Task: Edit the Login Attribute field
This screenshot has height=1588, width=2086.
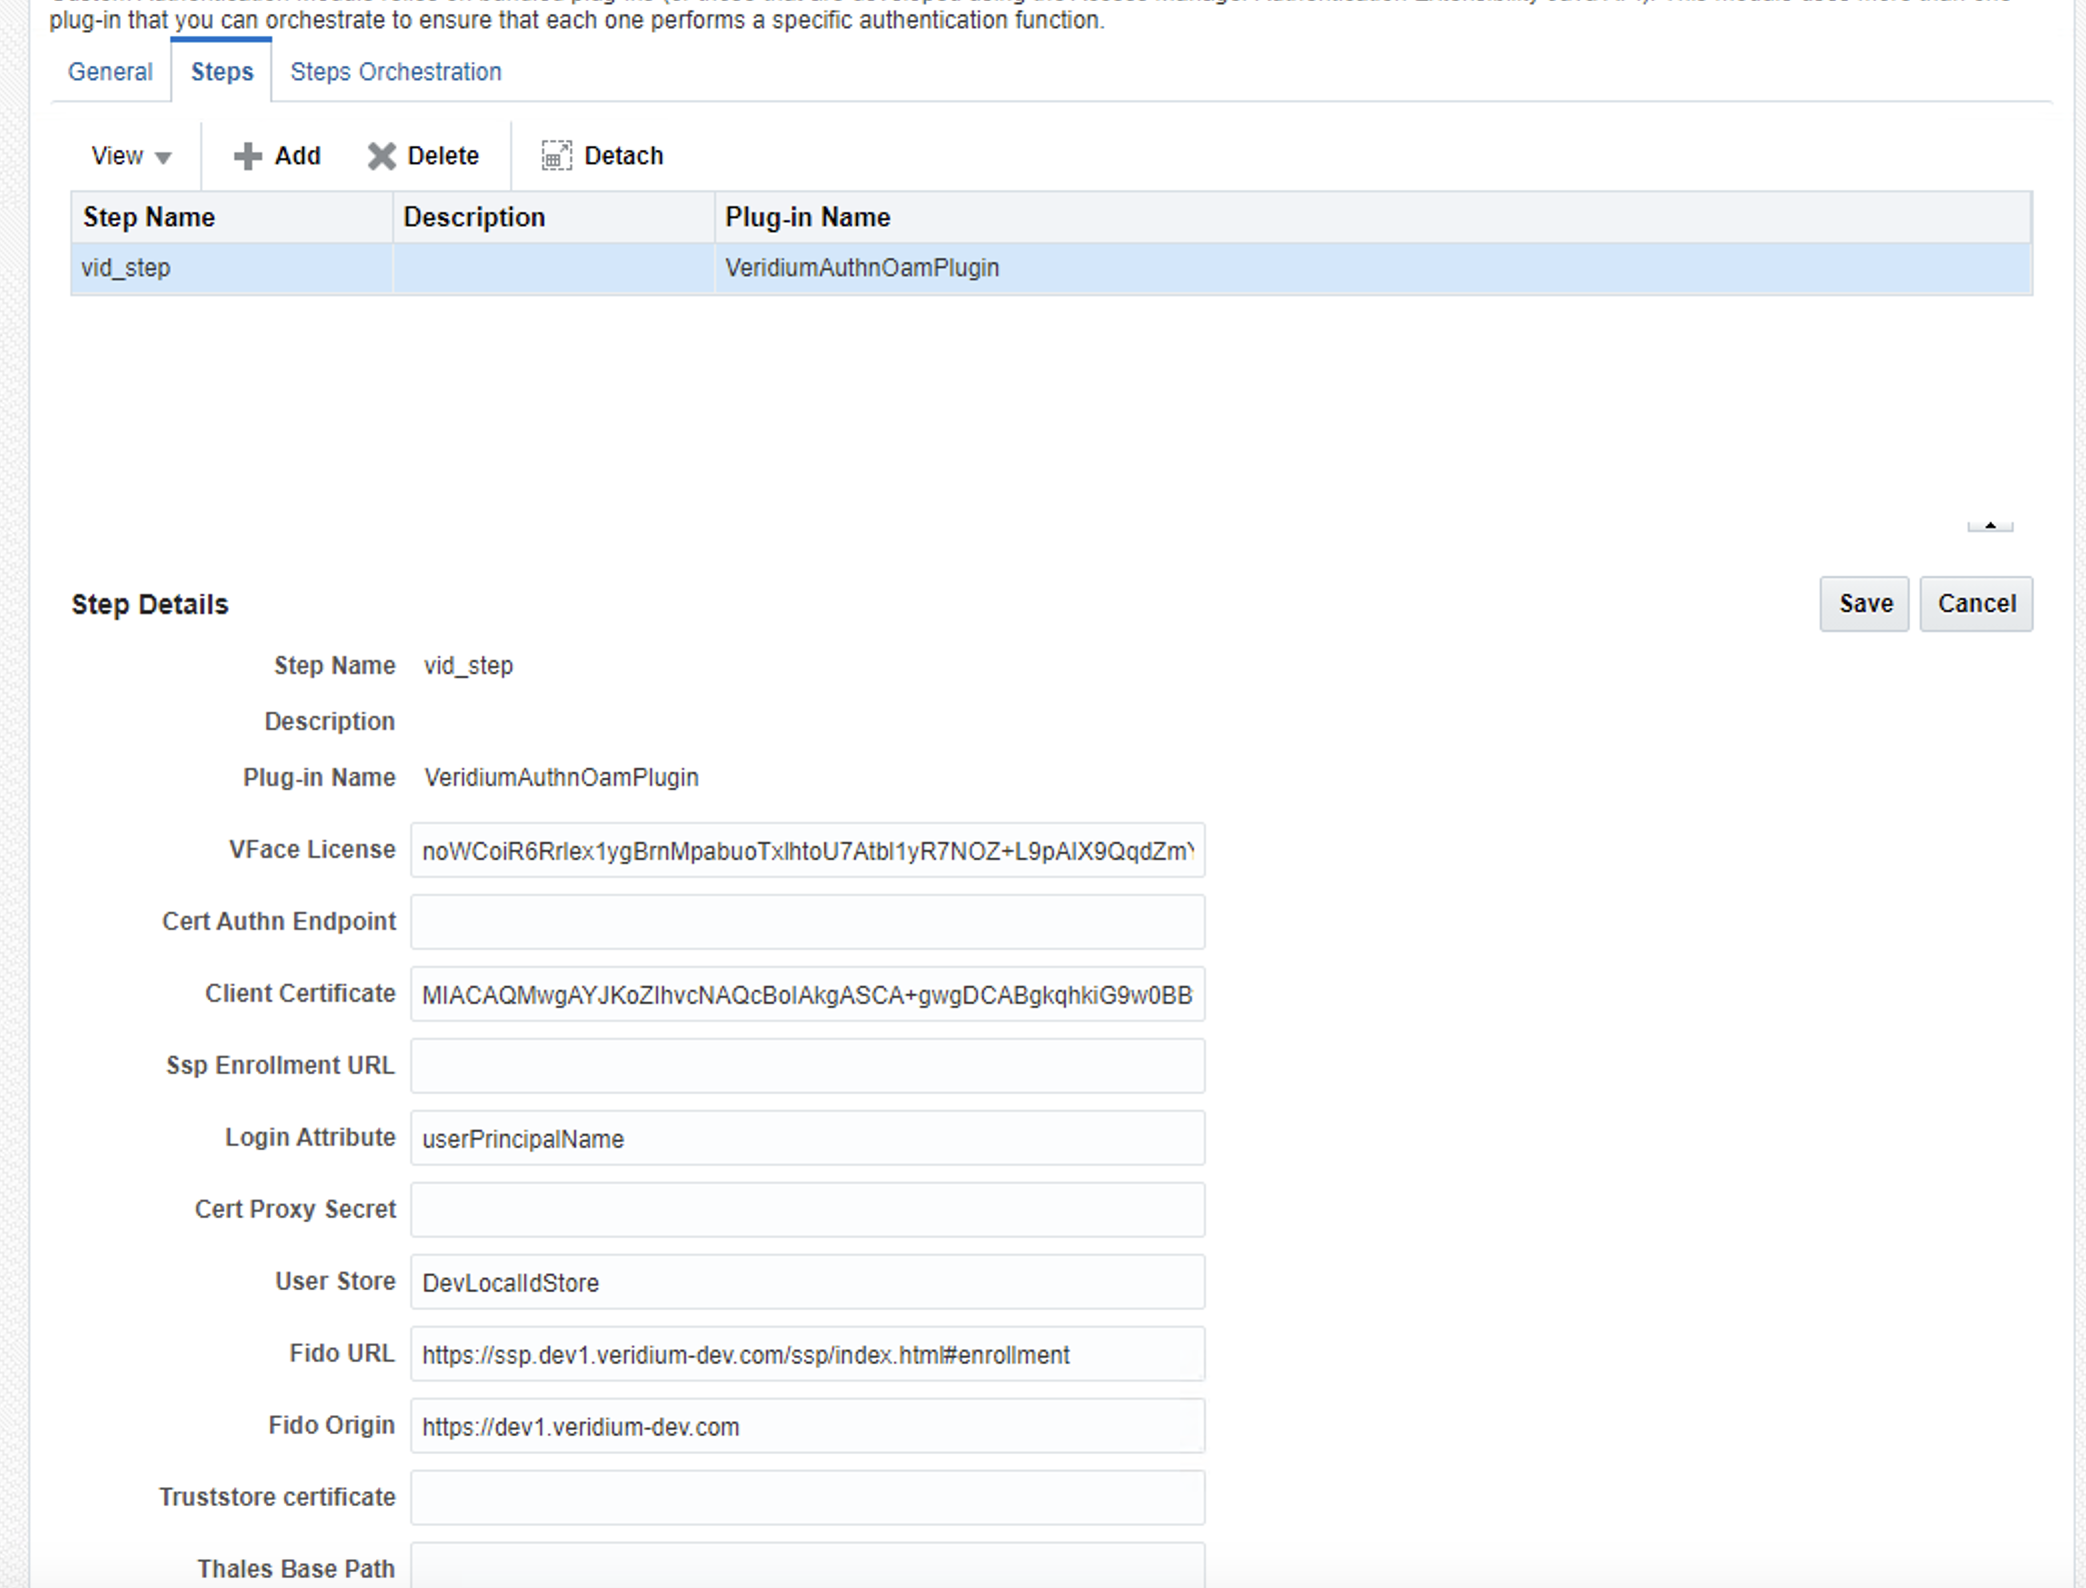Action: (x=807, y=1139)
